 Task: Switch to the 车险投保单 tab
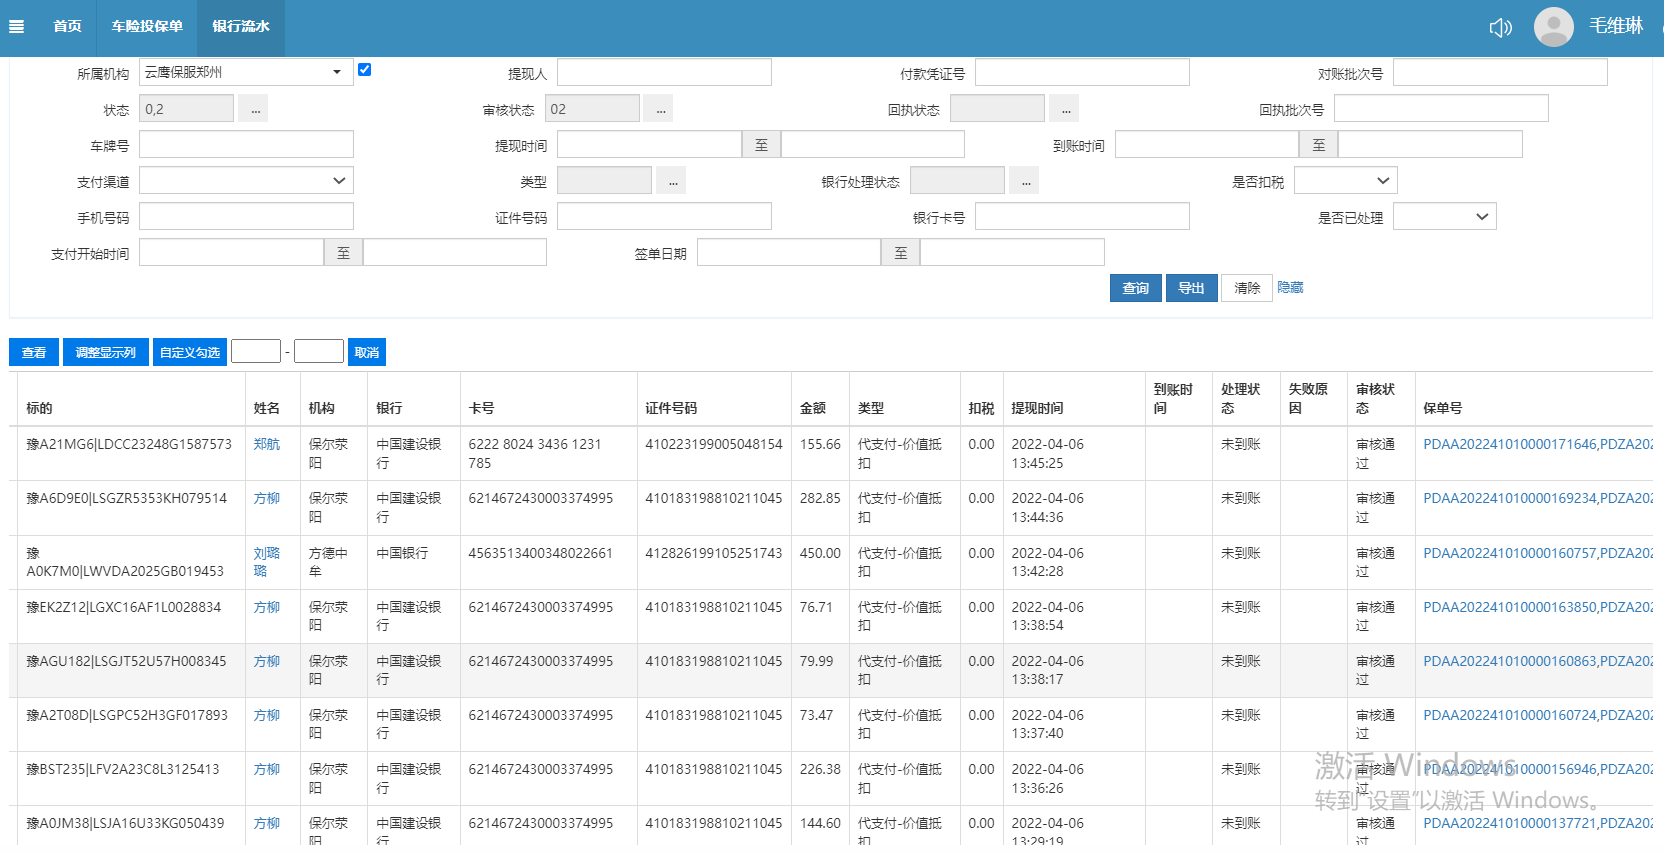click(147, 27)
